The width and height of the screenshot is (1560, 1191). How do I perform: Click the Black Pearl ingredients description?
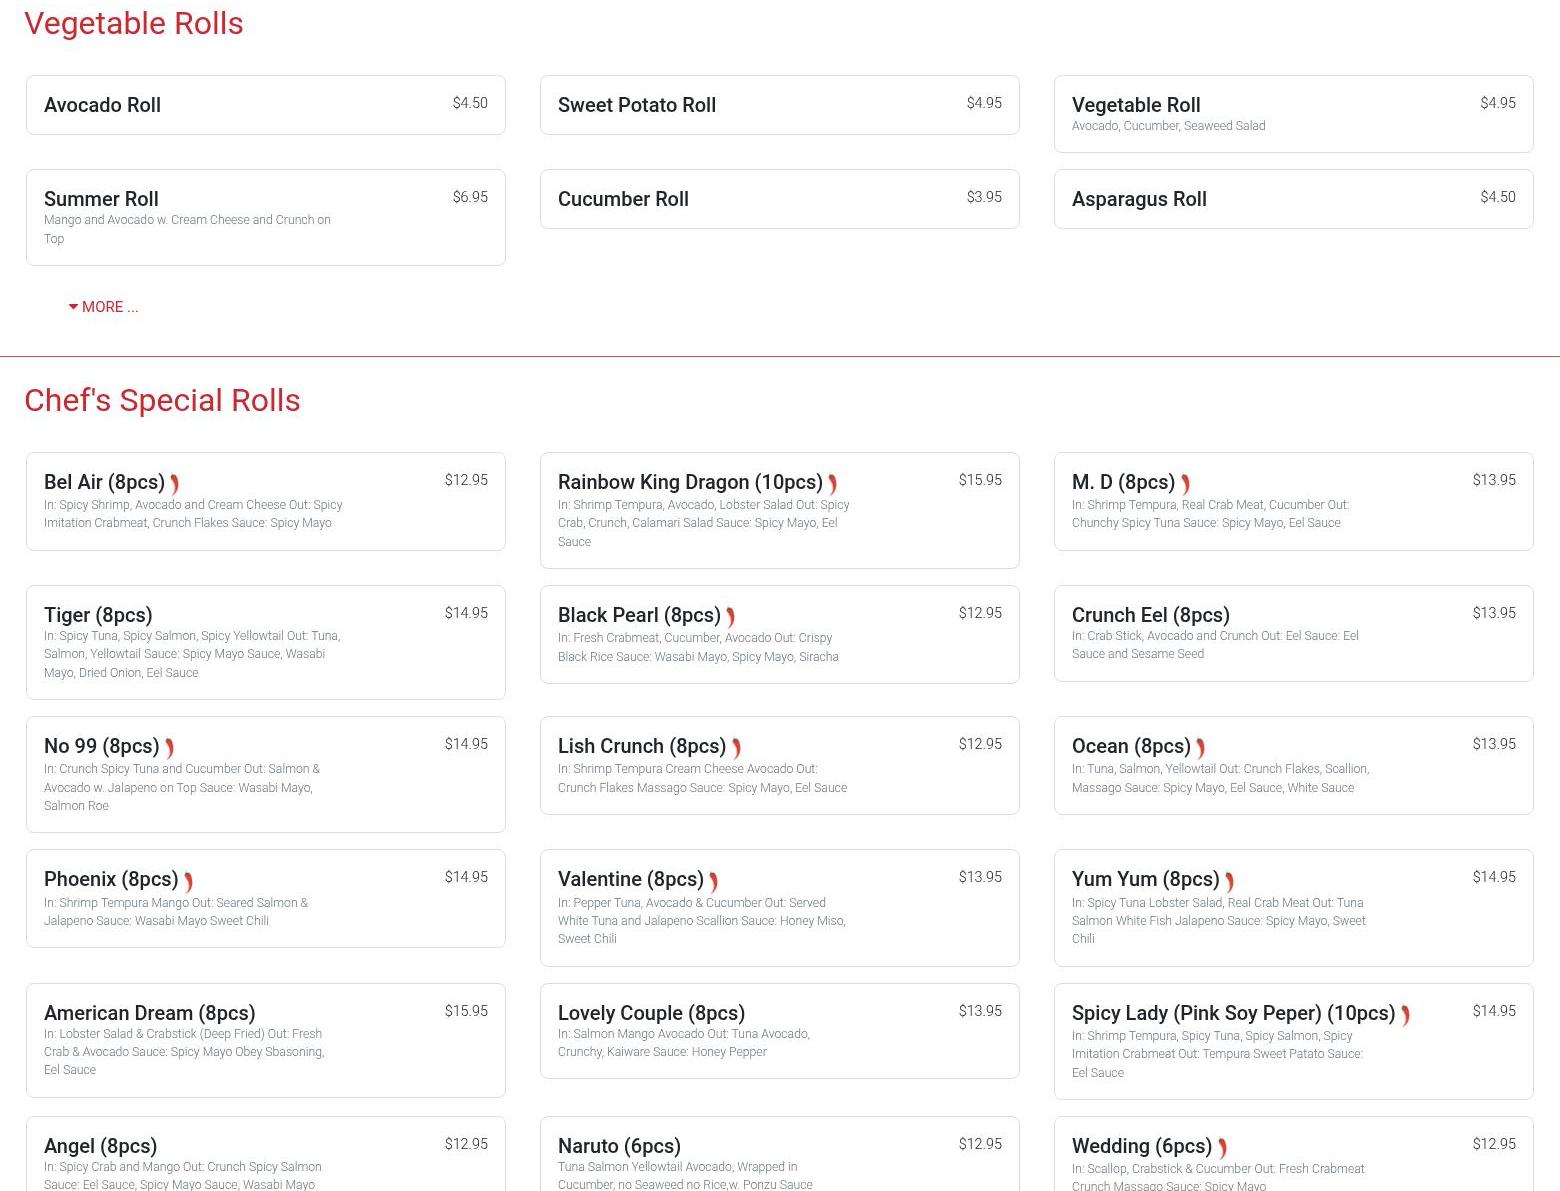click(699, 647)
